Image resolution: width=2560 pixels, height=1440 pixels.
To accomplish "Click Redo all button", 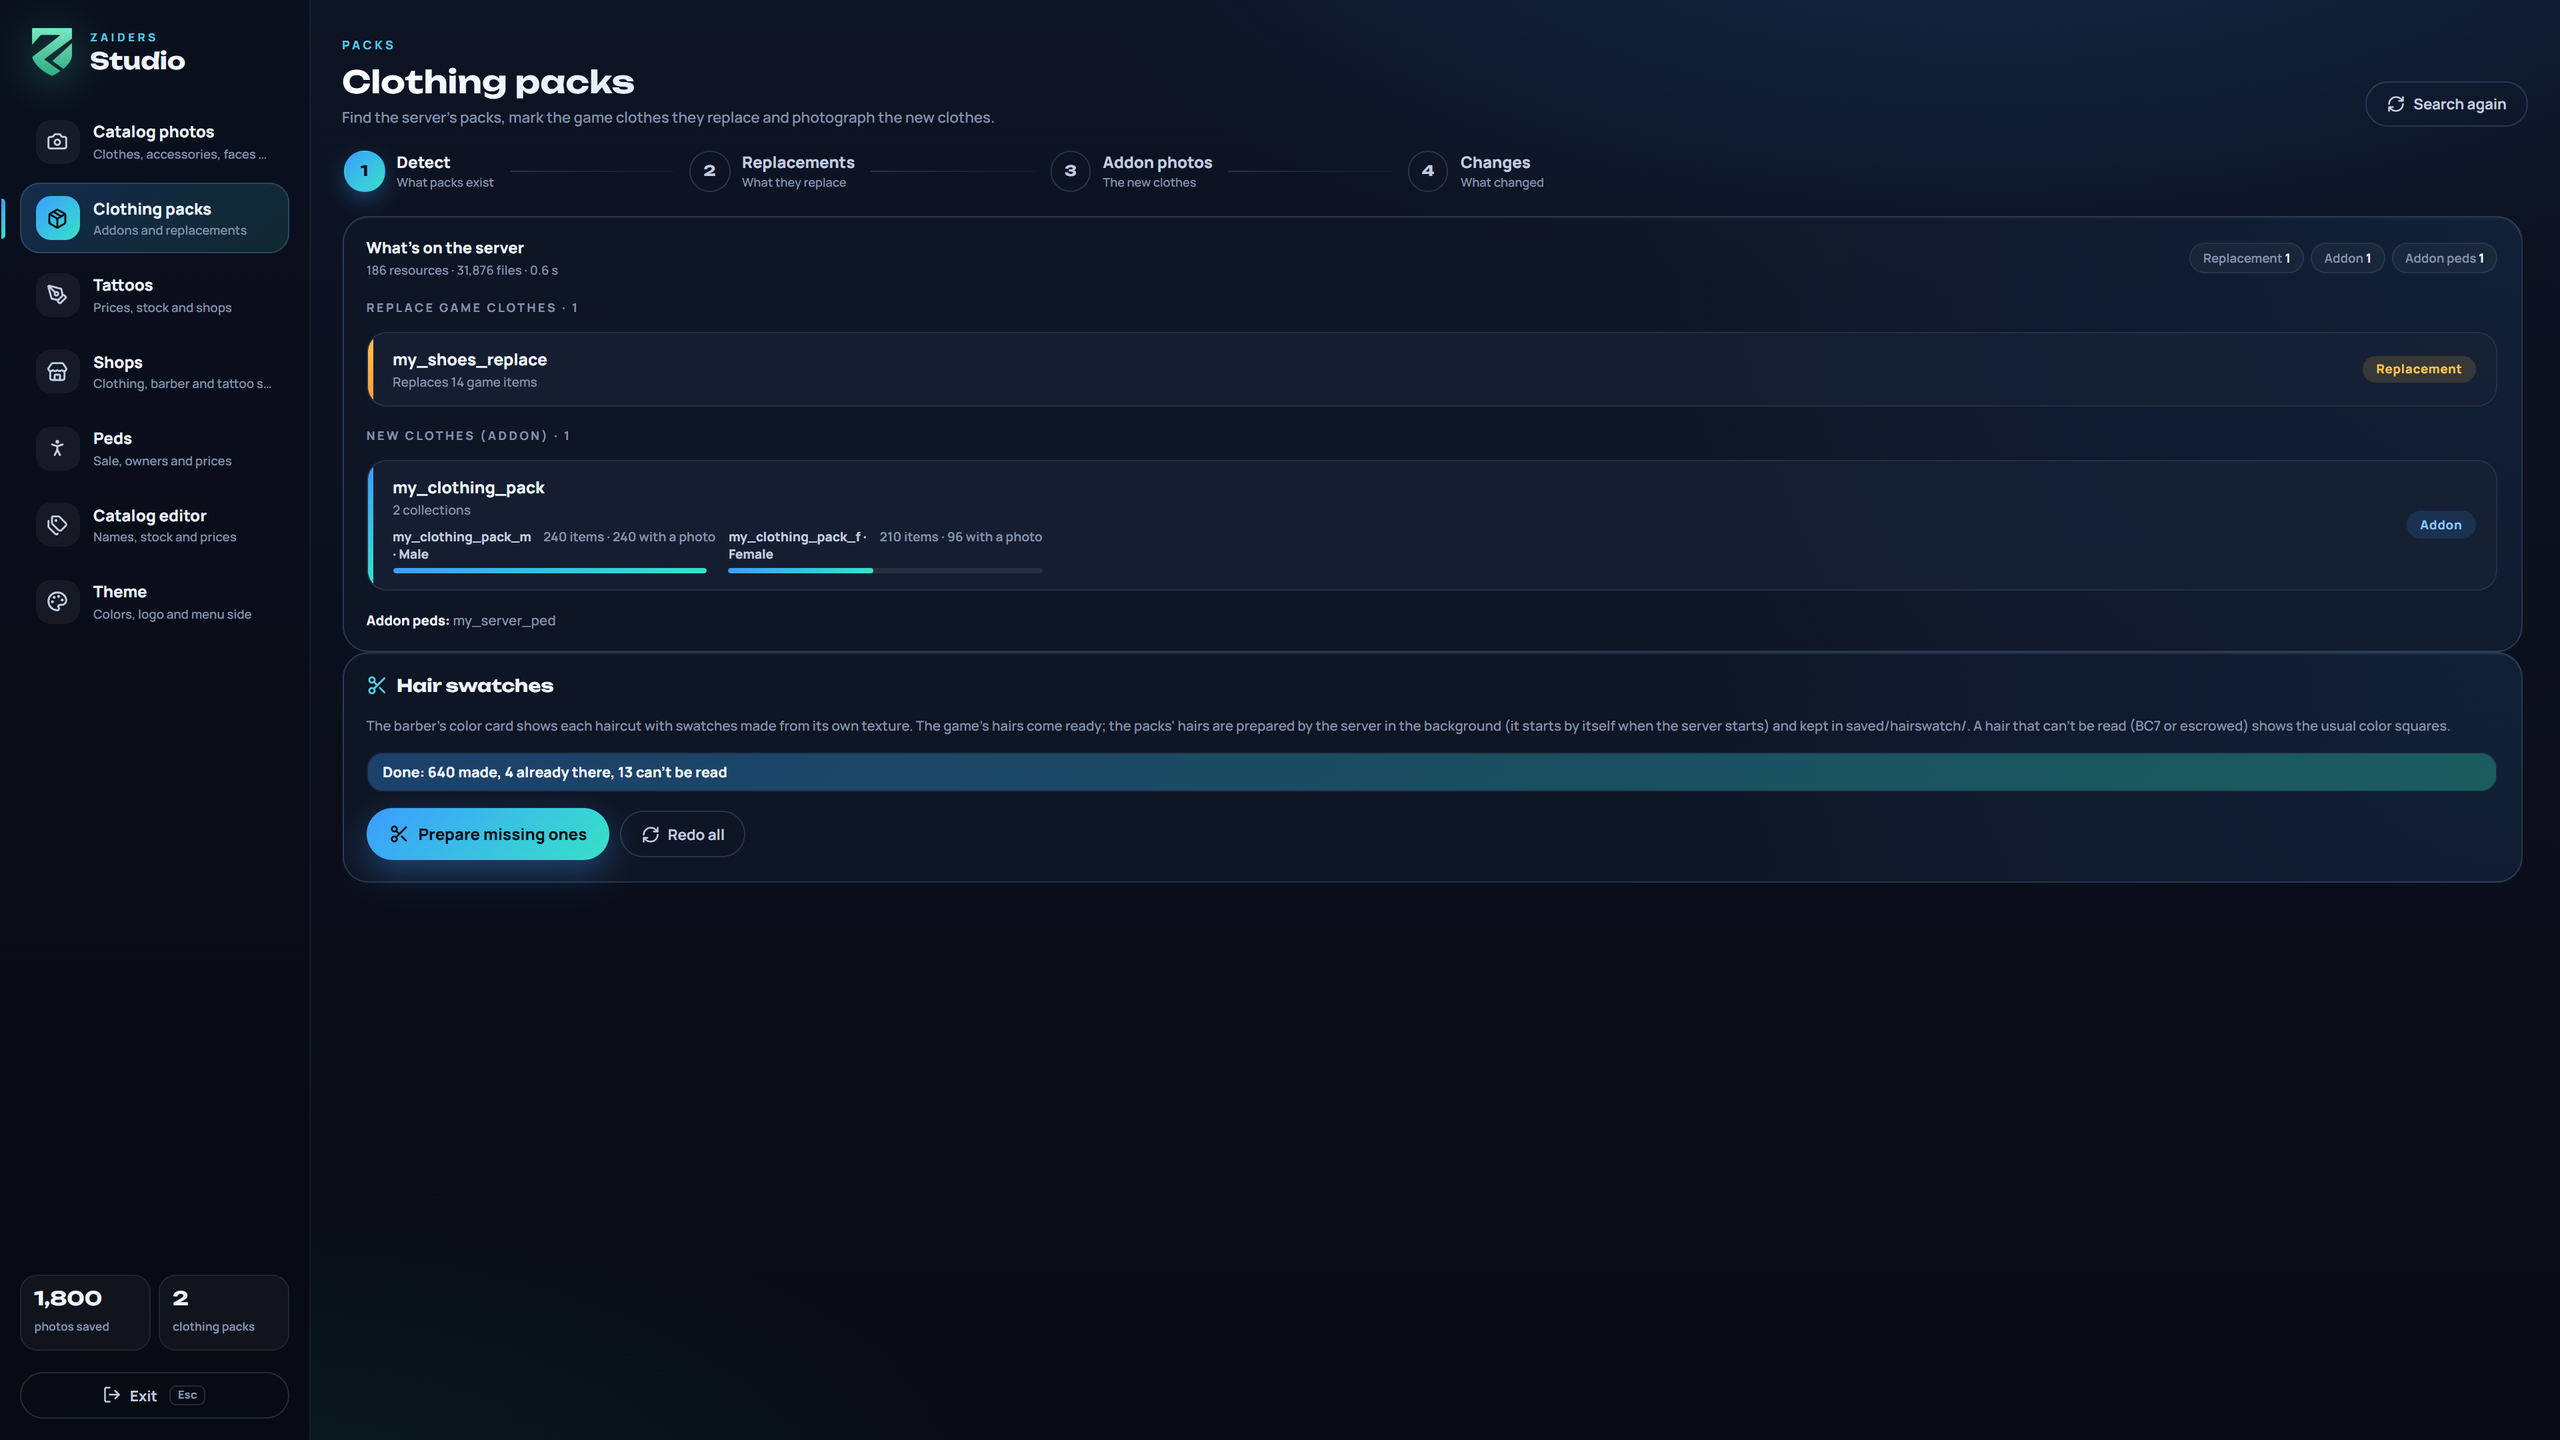I will 682,834.
